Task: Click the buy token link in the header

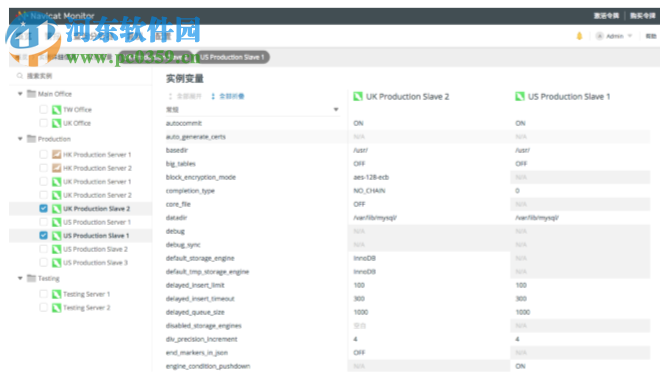Action: point(642,16)
